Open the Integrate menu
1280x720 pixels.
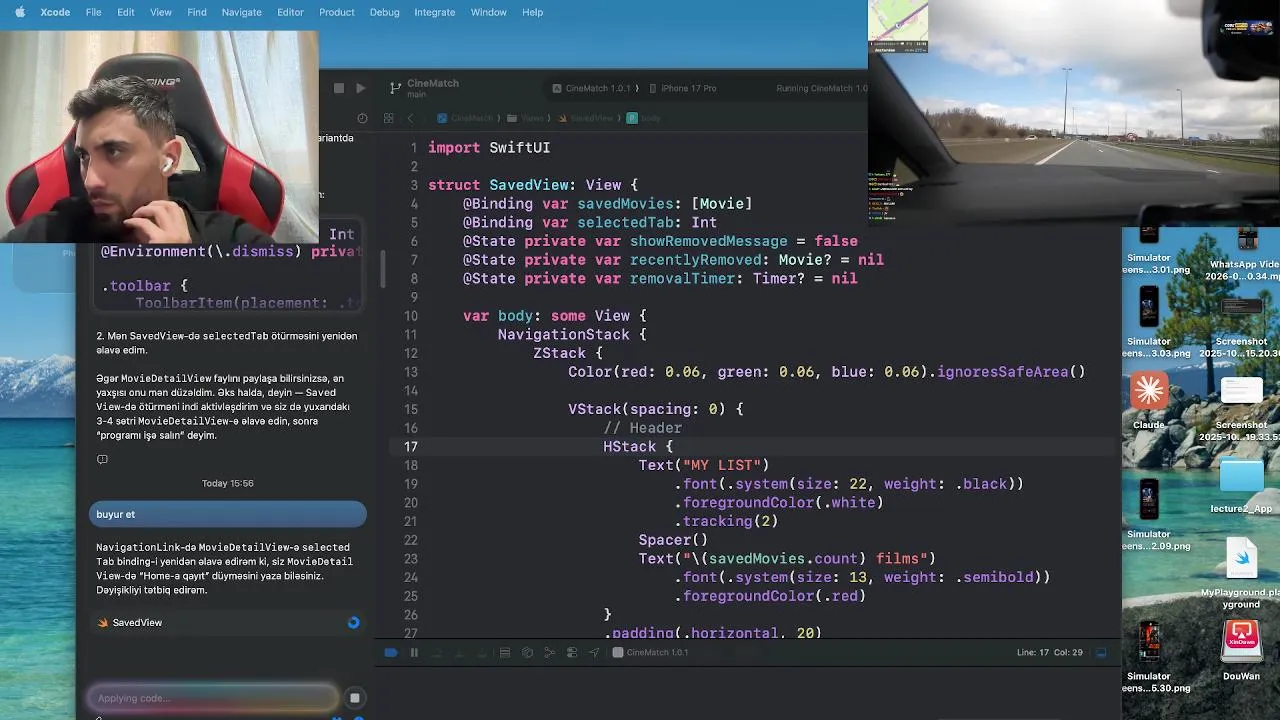[x=435, y=12]
